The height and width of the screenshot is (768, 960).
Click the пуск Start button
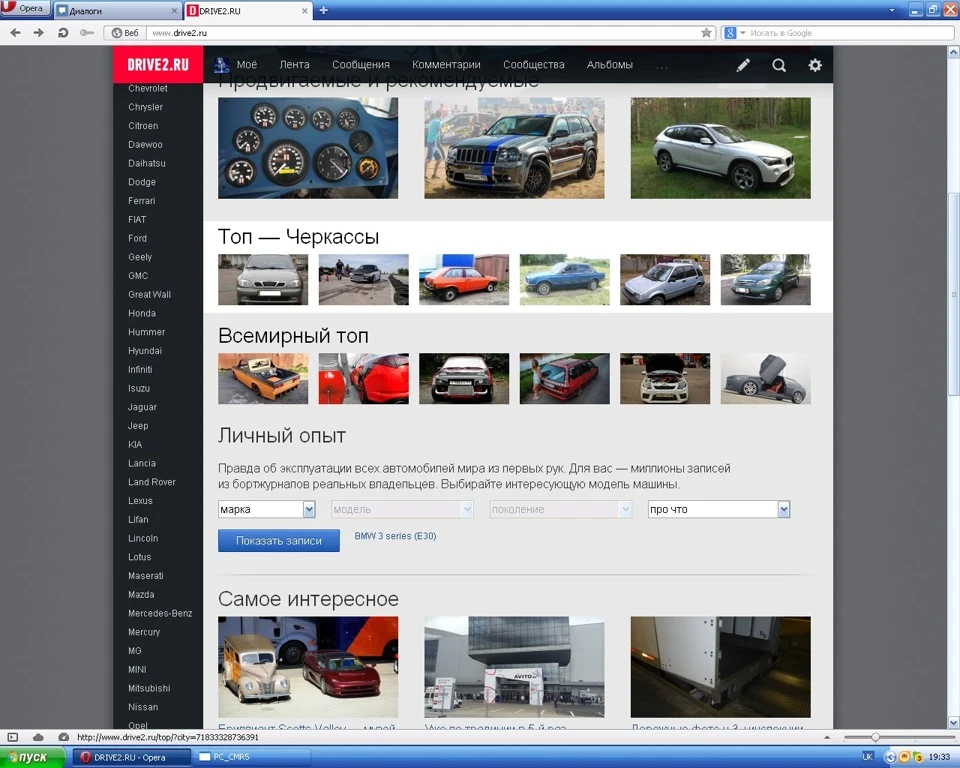coord(32,757)
